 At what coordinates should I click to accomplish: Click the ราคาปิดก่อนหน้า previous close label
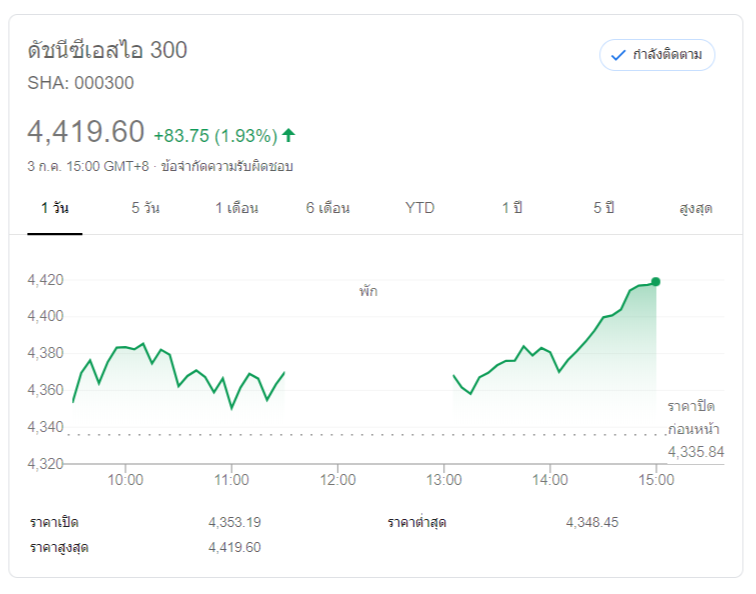(692, 416)
